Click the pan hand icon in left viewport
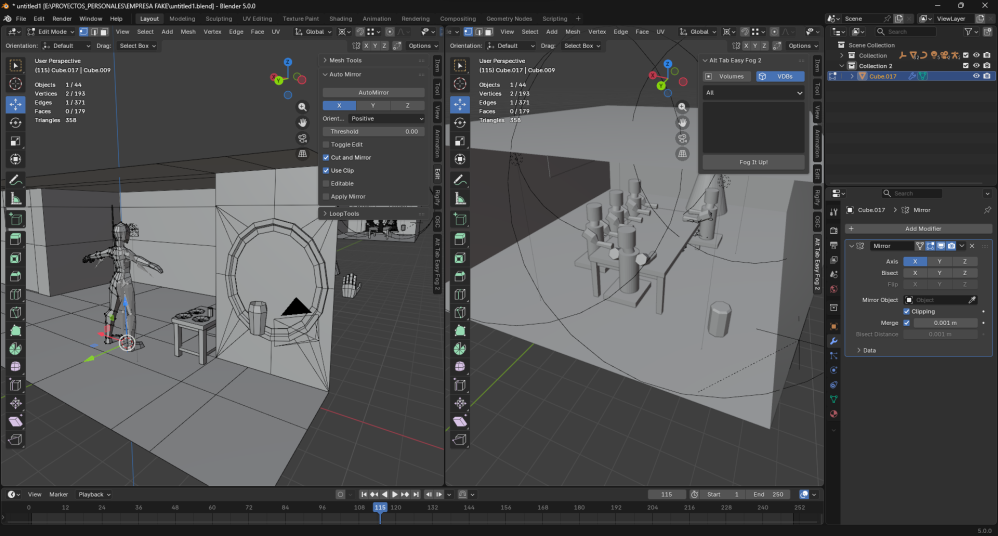Viewport: 998px width, 536px height. tap(302, 122)
